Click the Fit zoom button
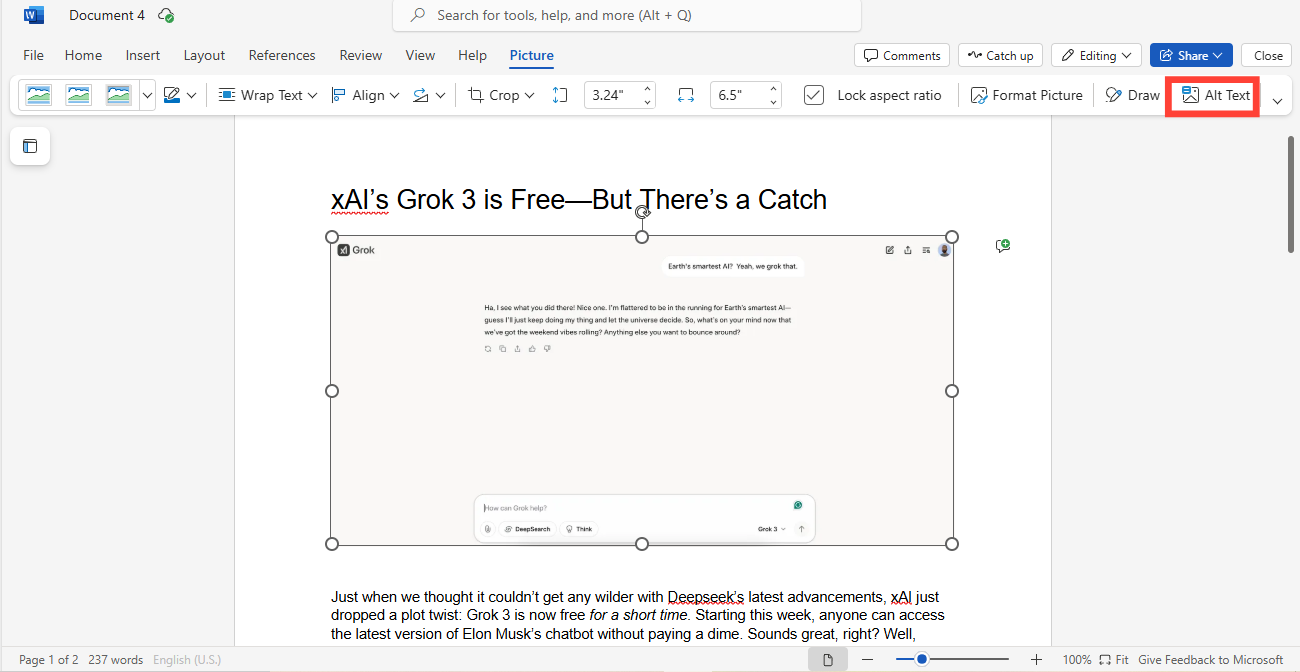Image resolution: width=1300 pixels, height=672 pixels. [x=1114, y=660]
